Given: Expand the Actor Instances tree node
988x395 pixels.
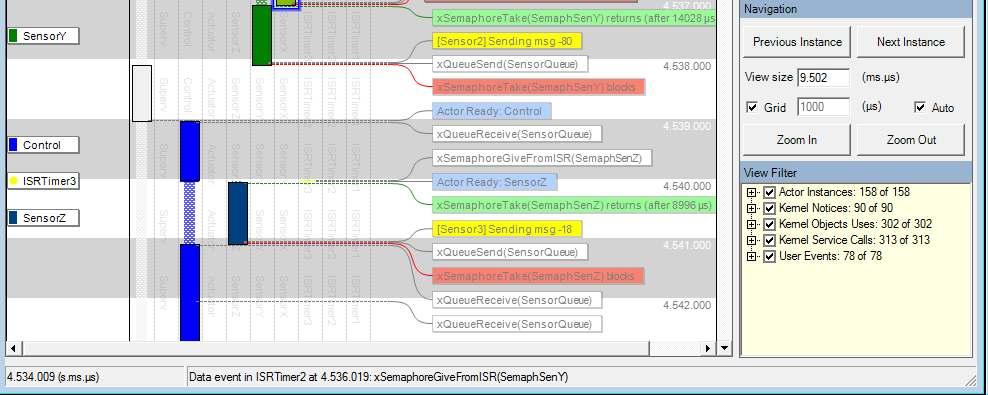Looking at the screenshot, I should 751,192.
